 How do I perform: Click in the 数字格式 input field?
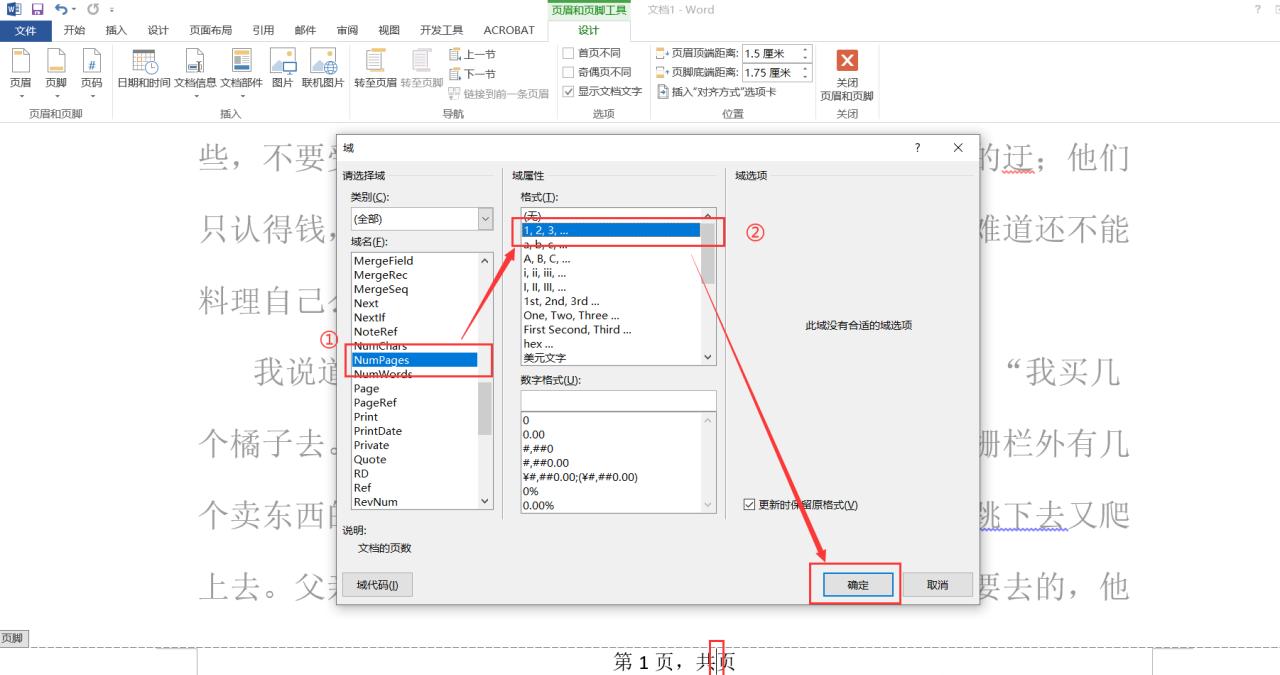point(618,401)
